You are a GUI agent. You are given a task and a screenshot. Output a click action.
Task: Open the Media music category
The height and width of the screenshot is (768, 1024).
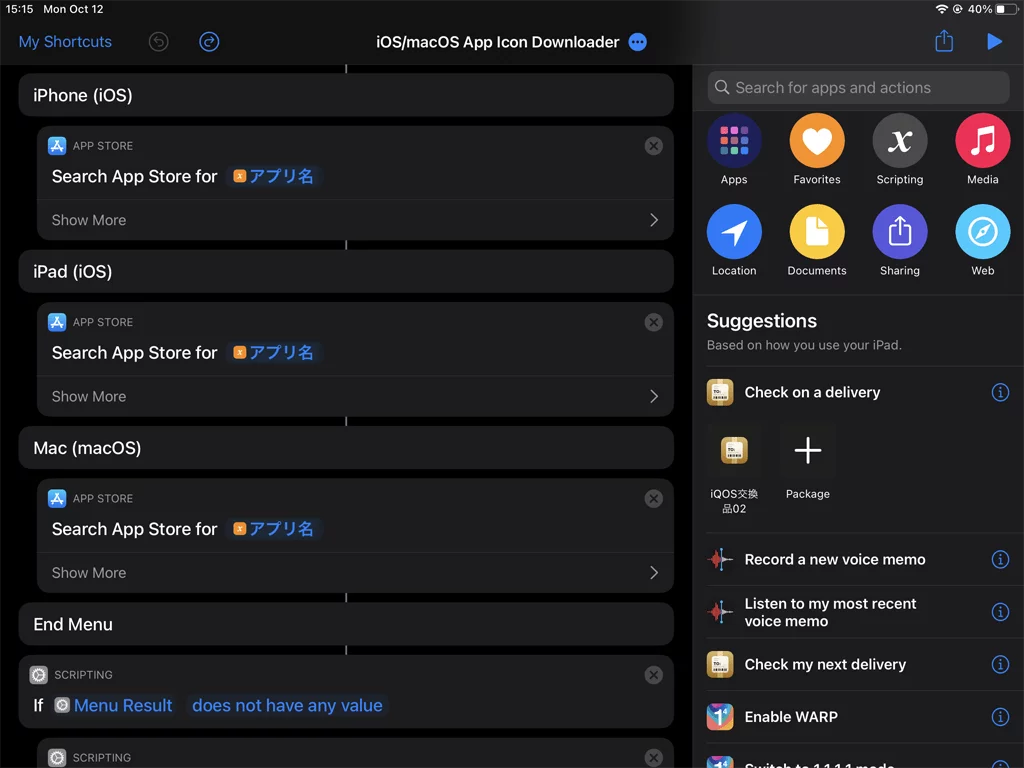point(983,140)
